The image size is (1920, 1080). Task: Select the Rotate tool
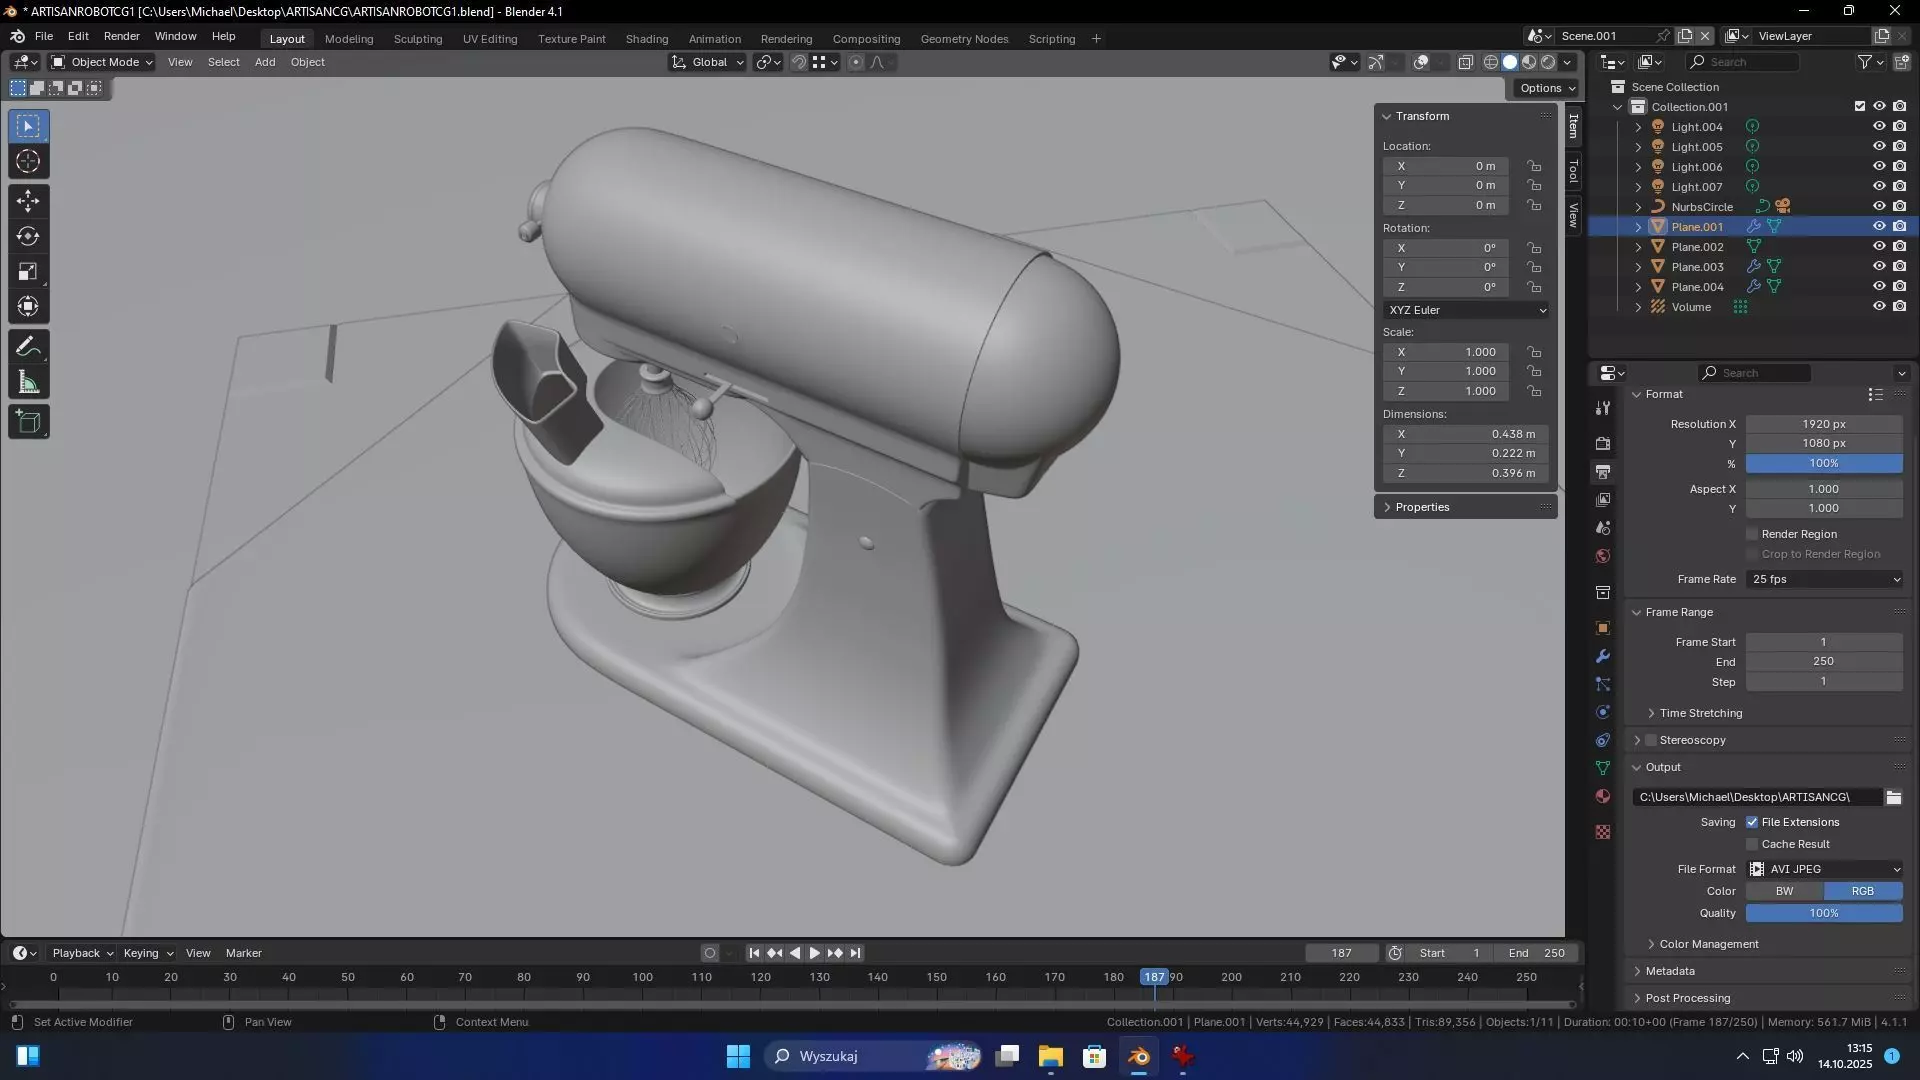[x=28, y=237]
